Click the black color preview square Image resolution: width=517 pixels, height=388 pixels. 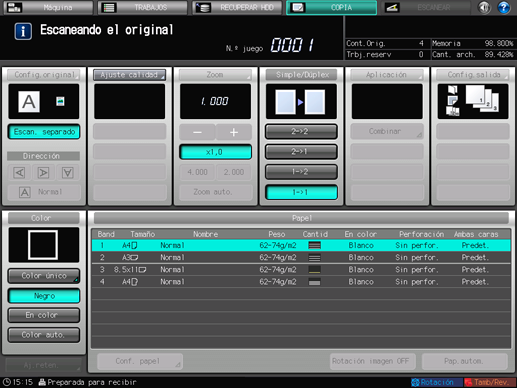click(44, 245)
